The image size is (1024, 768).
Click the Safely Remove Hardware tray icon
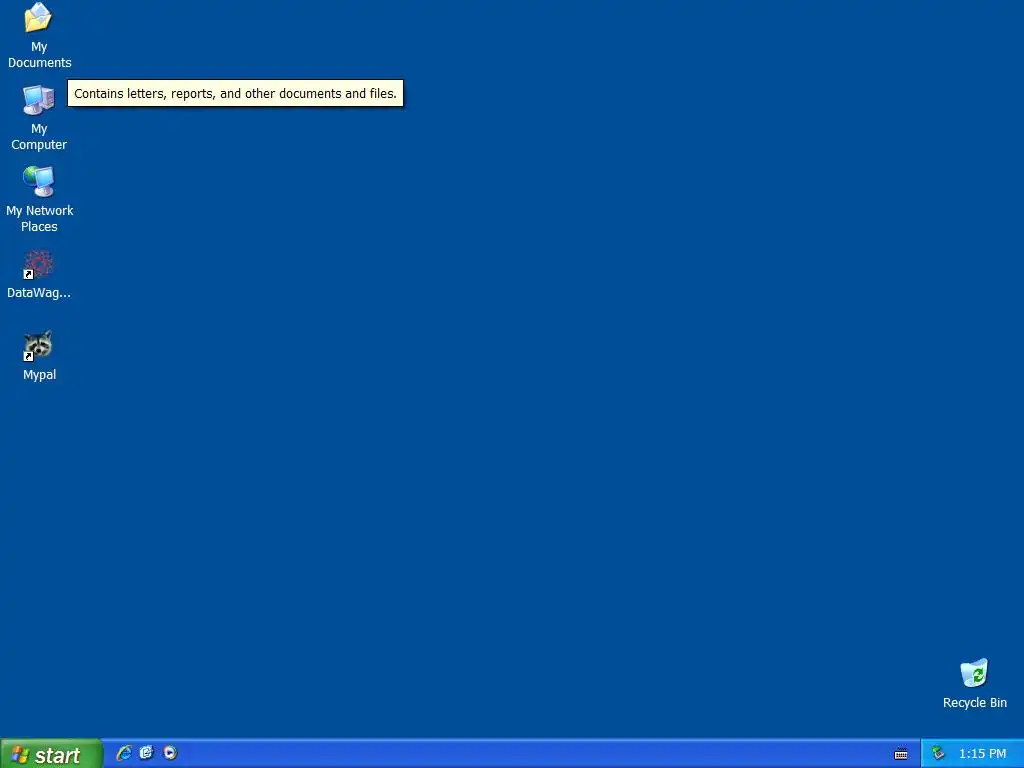point(938,753)
